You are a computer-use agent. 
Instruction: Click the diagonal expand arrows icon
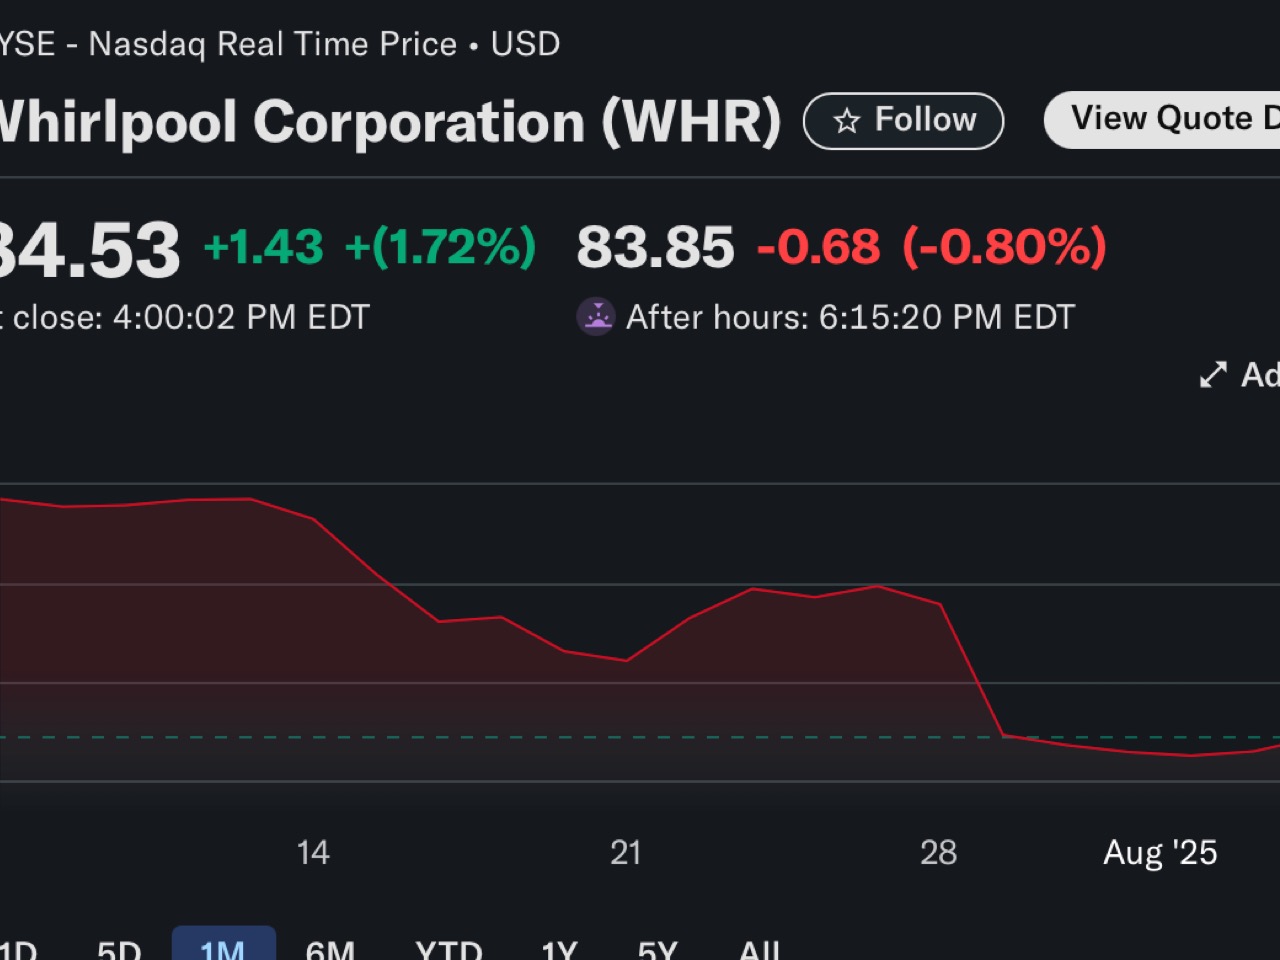(x=1212, y=375)
